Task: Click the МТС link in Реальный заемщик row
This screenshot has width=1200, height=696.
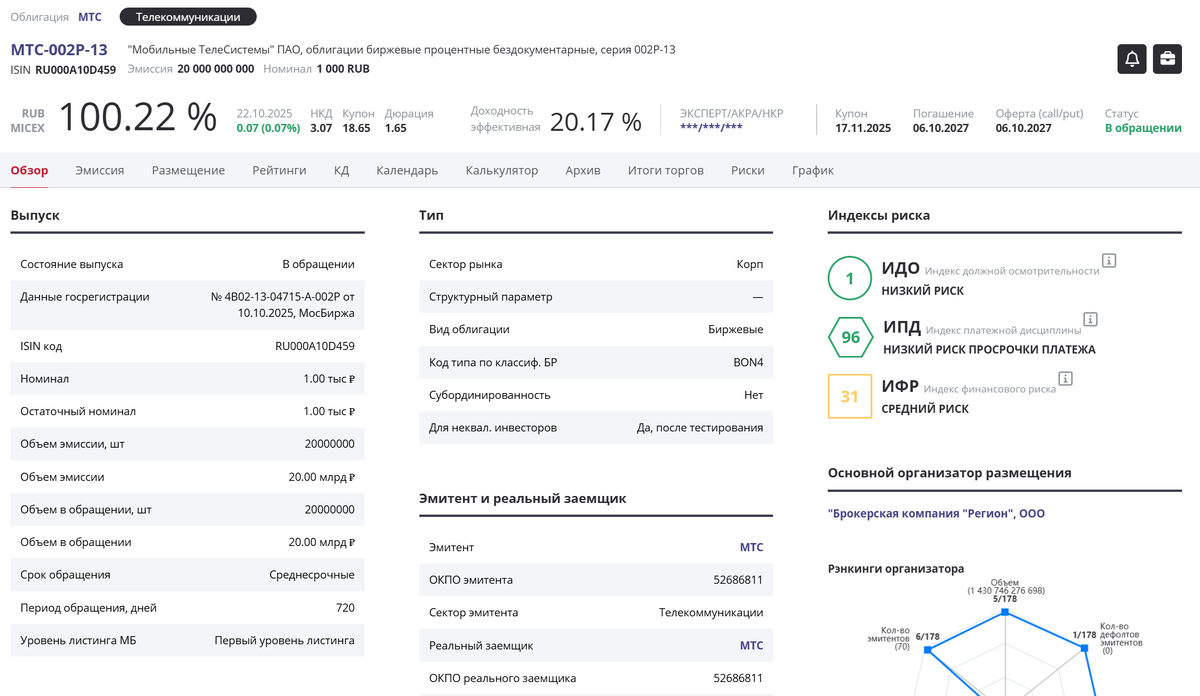Action: tap(751, 646)
